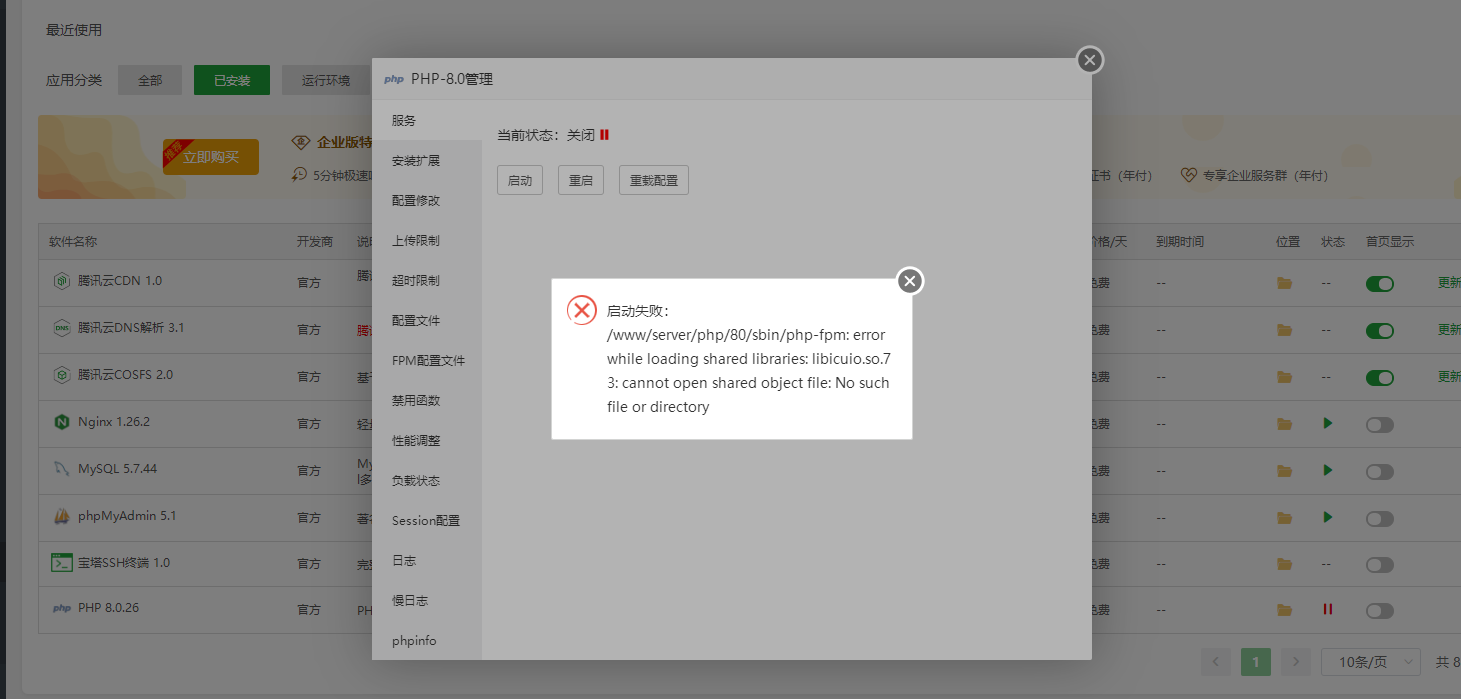Go to previous page in pagination
This screenshot has width=1461, height=699.
1216,662
